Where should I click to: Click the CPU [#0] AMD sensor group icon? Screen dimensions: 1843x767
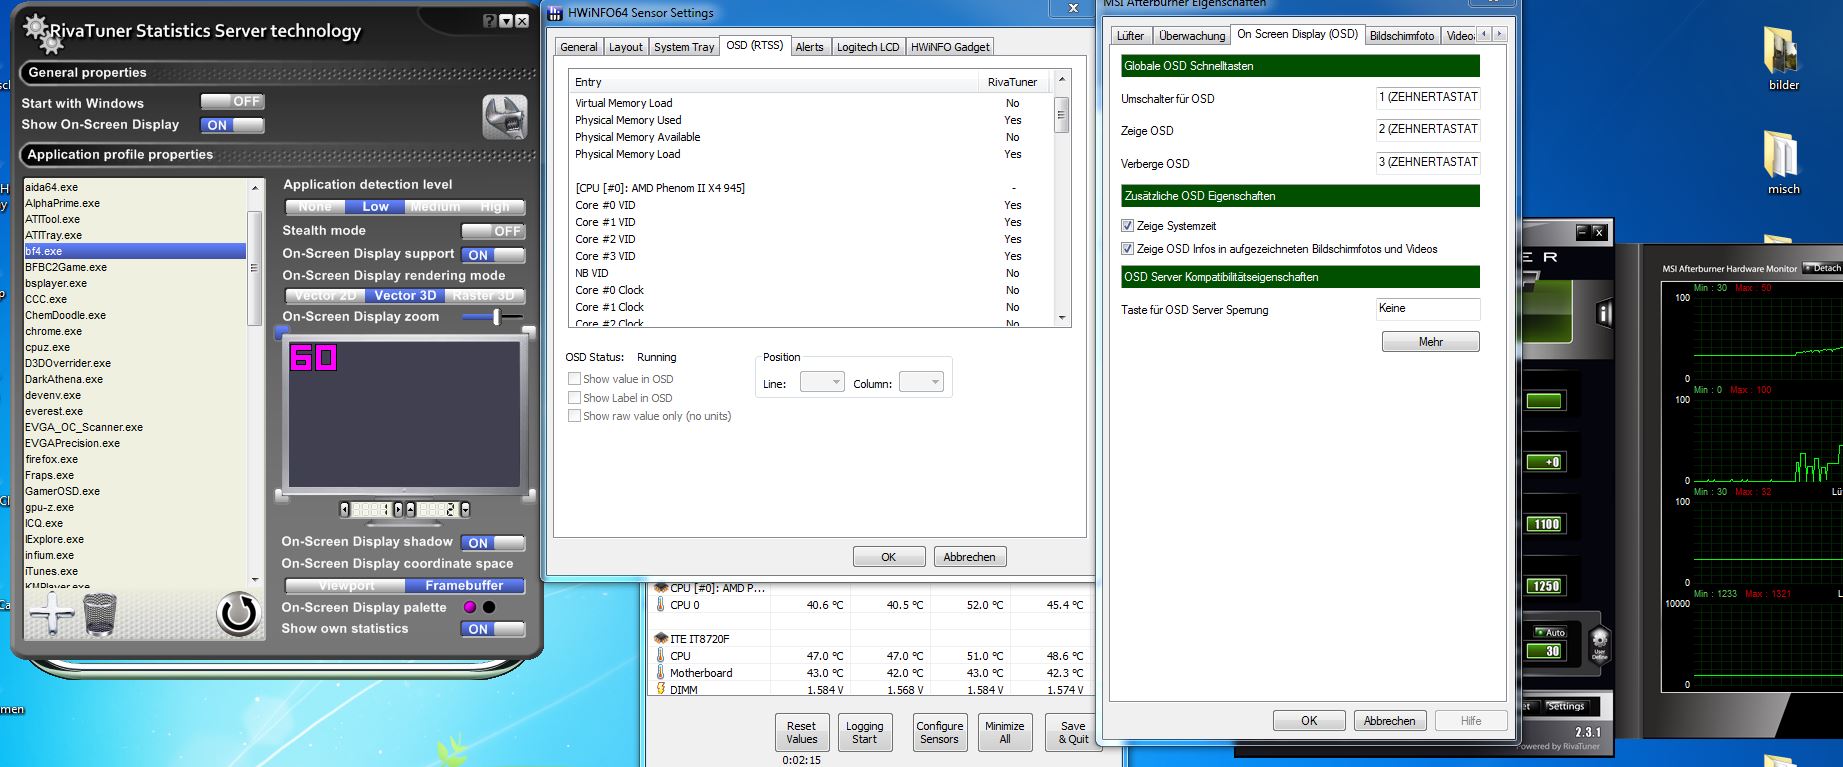(x=660, y=588)
